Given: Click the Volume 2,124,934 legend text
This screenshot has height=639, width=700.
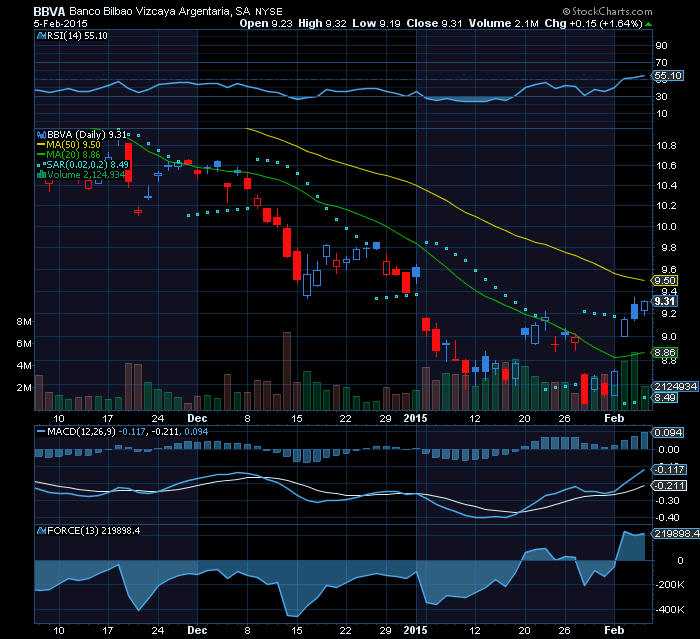Looking at the screenshot, I should pyautogui.click(x=86, y=175).
